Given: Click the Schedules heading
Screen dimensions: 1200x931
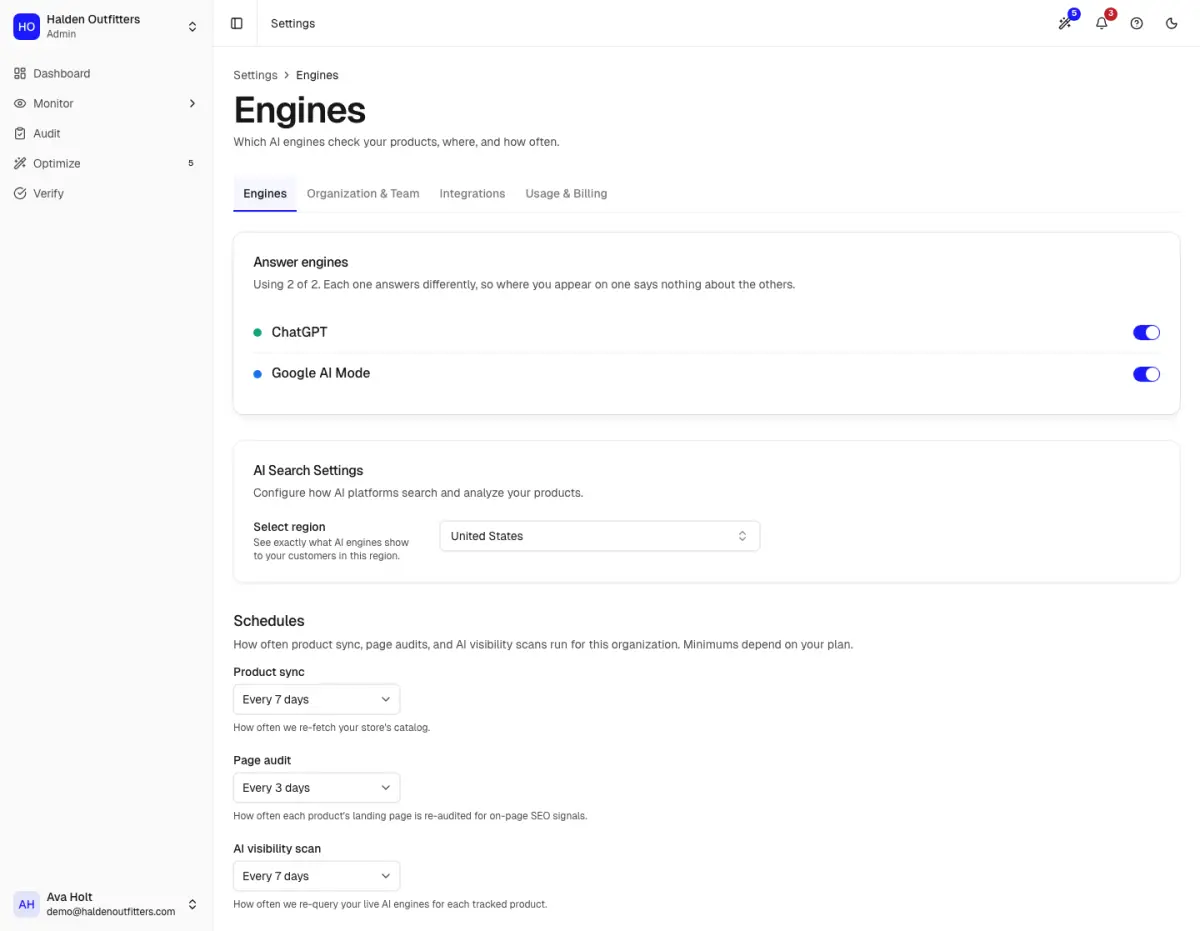Looking at the screenshot, I should (x=269, y=621).
